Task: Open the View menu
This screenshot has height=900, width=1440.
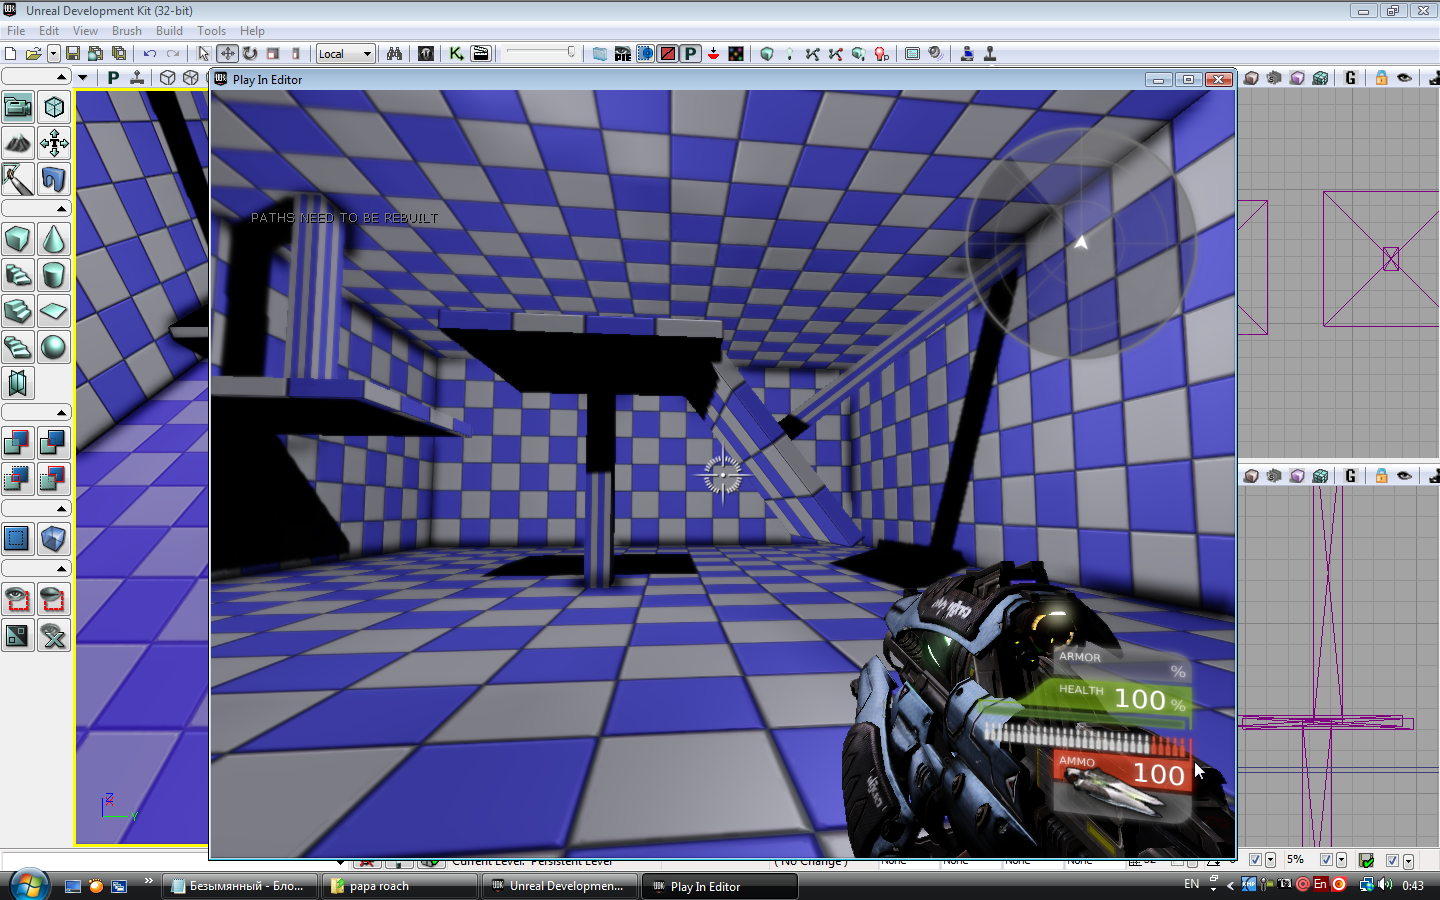Action: (x=85, y=31)
